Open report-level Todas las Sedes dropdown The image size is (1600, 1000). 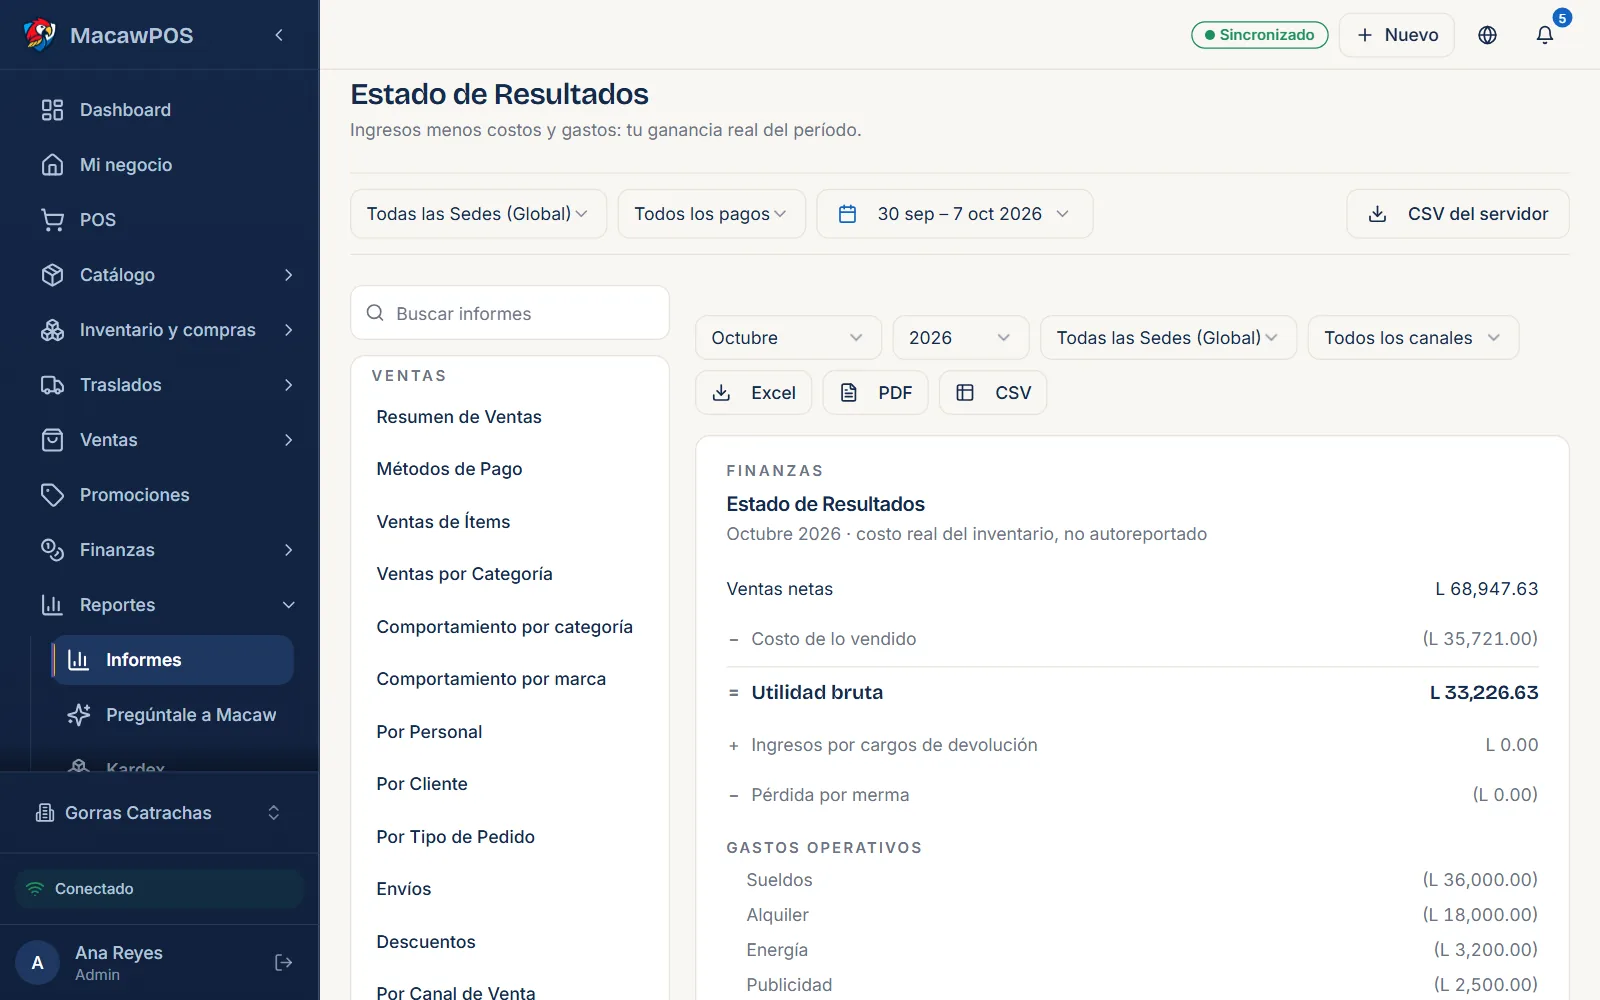1168,338
